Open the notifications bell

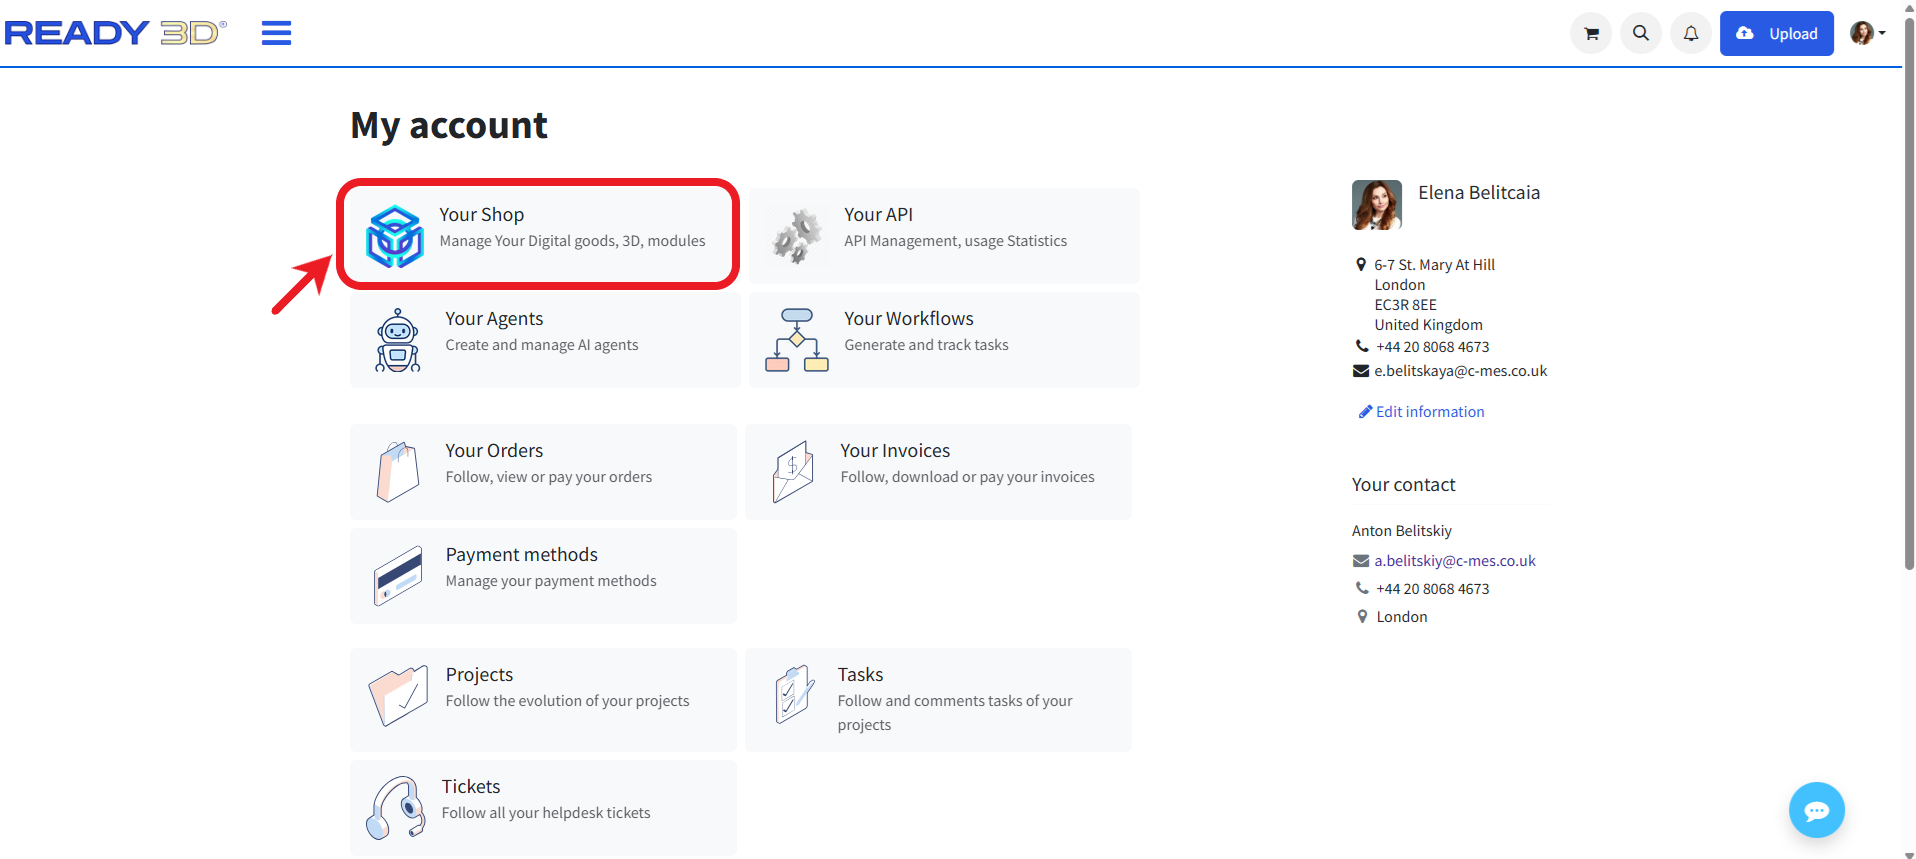[1691, 33]
